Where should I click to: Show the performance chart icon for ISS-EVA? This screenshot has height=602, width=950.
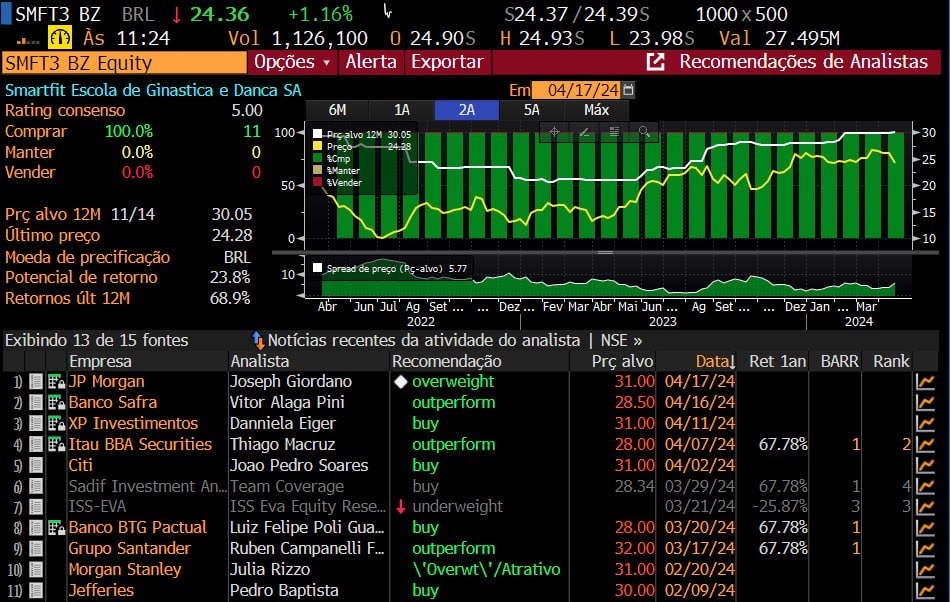click(925, 506)
